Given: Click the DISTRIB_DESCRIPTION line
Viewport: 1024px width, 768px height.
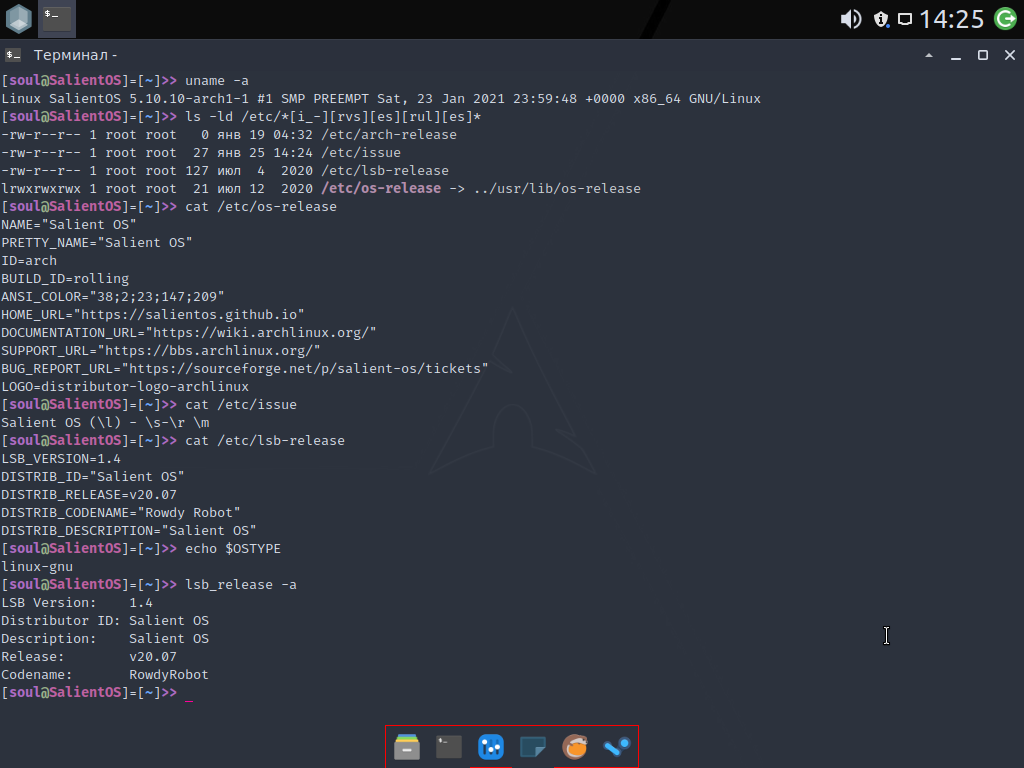Looking at the screenshot, I should click(x=129, y=531).
